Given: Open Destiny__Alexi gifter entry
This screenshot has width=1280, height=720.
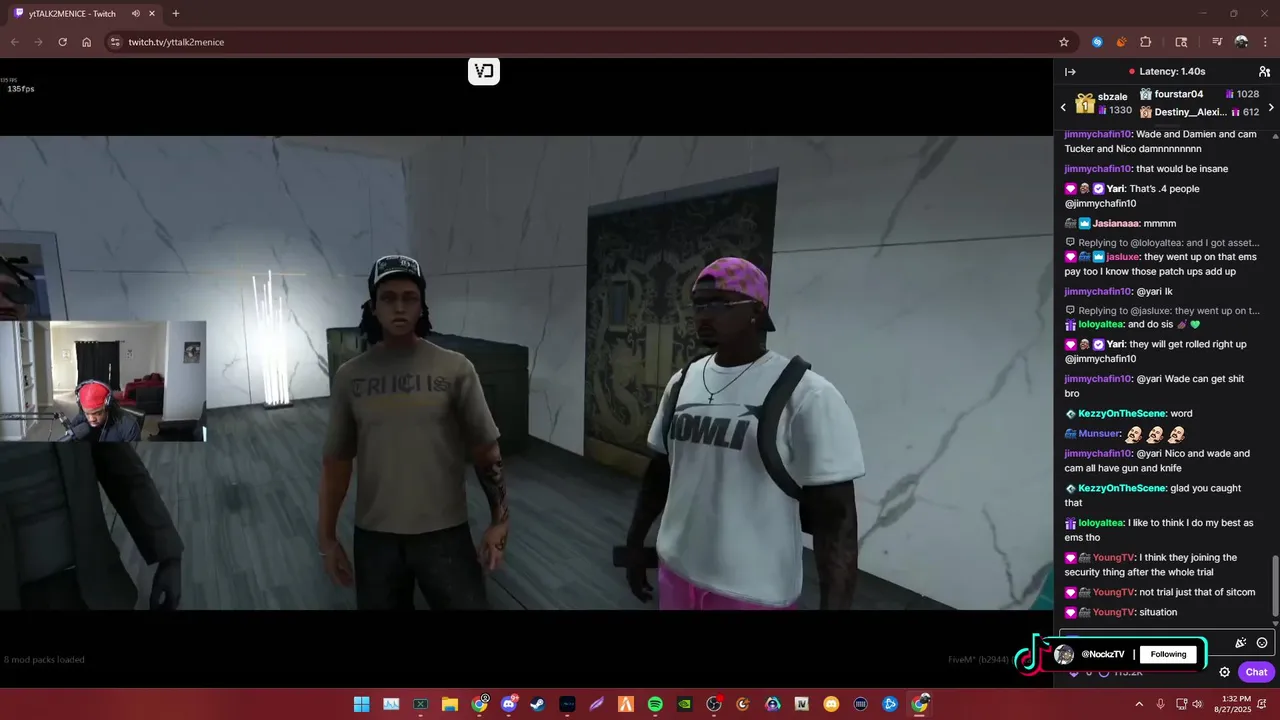Looking at the screenshot, I should 1199,112.
